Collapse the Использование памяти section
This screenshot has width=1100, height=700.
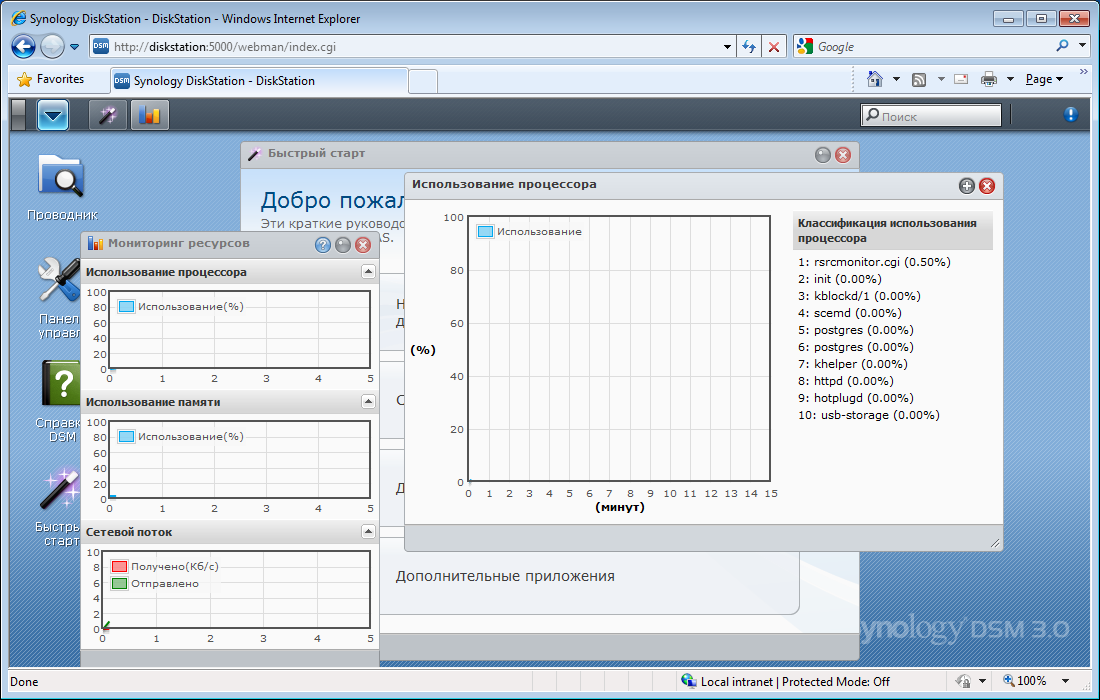pyautogui.click(x=368, y=401)
